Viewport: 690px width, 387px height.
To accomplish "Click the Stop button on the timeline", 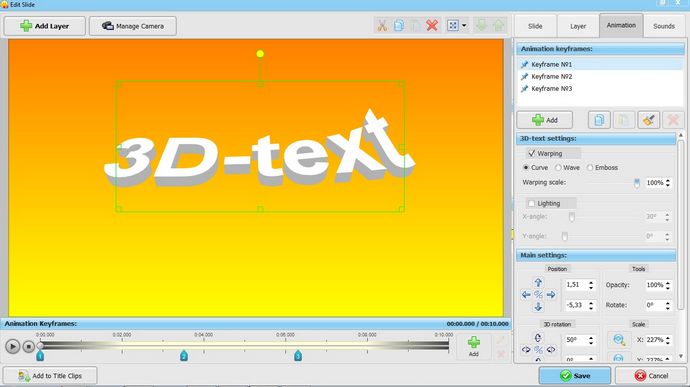I will pyautogui.click(x=29, y=346).
